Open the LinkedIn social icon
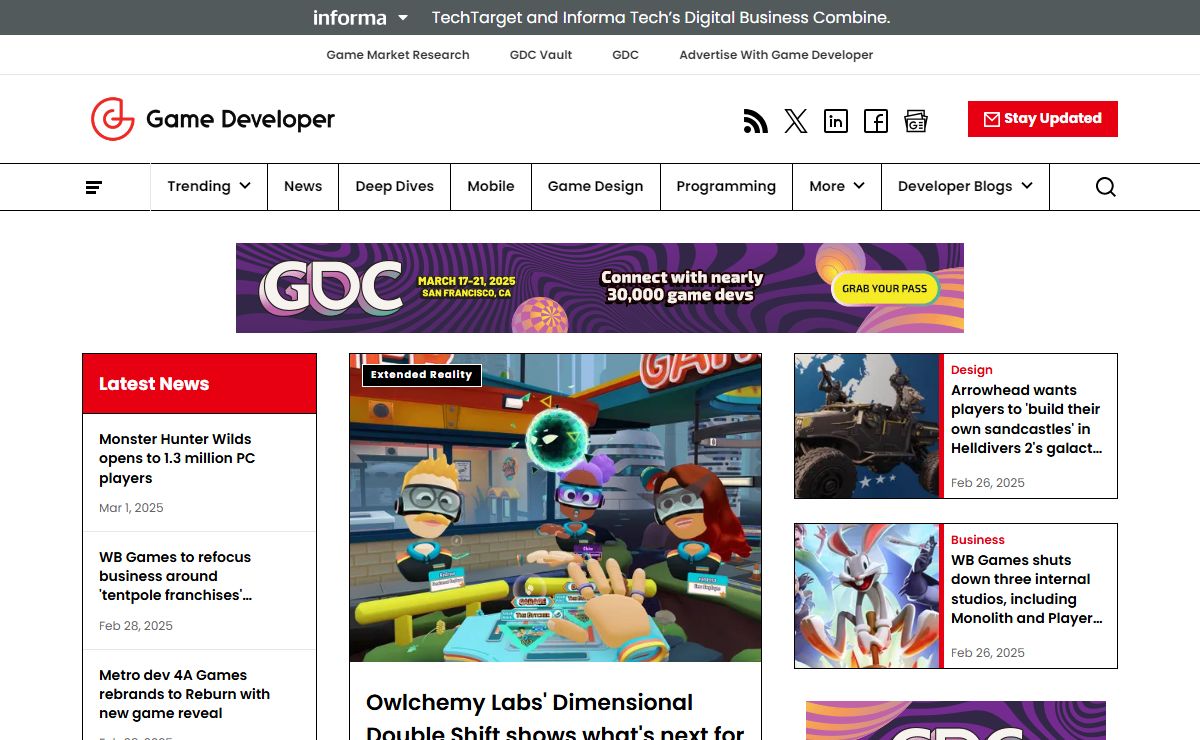 click(x=836, y=121)
